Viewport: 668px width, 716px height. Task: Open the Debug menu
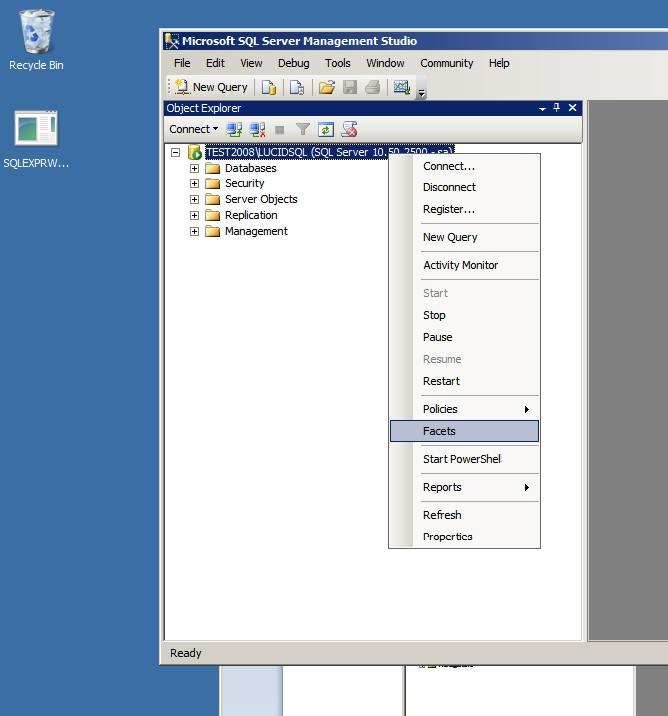[294, 63]
